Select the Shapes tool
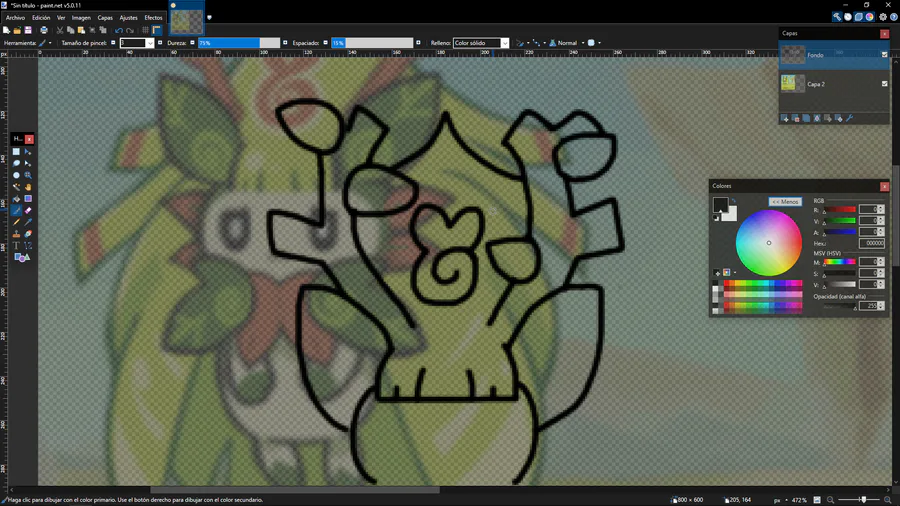Viewport: 900px width, 506px height. [x=22, y=258]
